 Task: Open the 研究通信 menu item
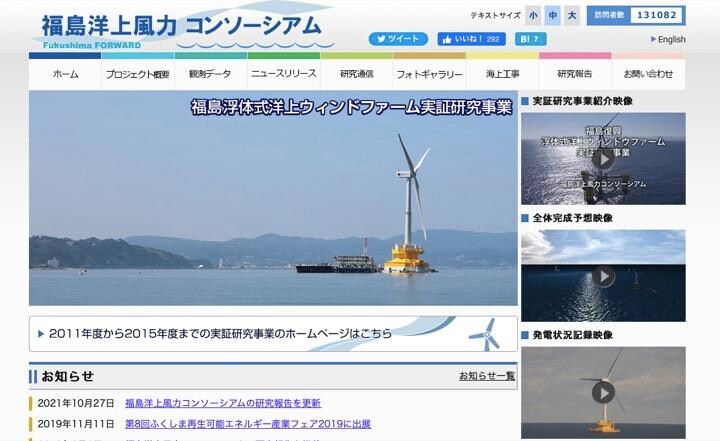click(x=357, y=74)
